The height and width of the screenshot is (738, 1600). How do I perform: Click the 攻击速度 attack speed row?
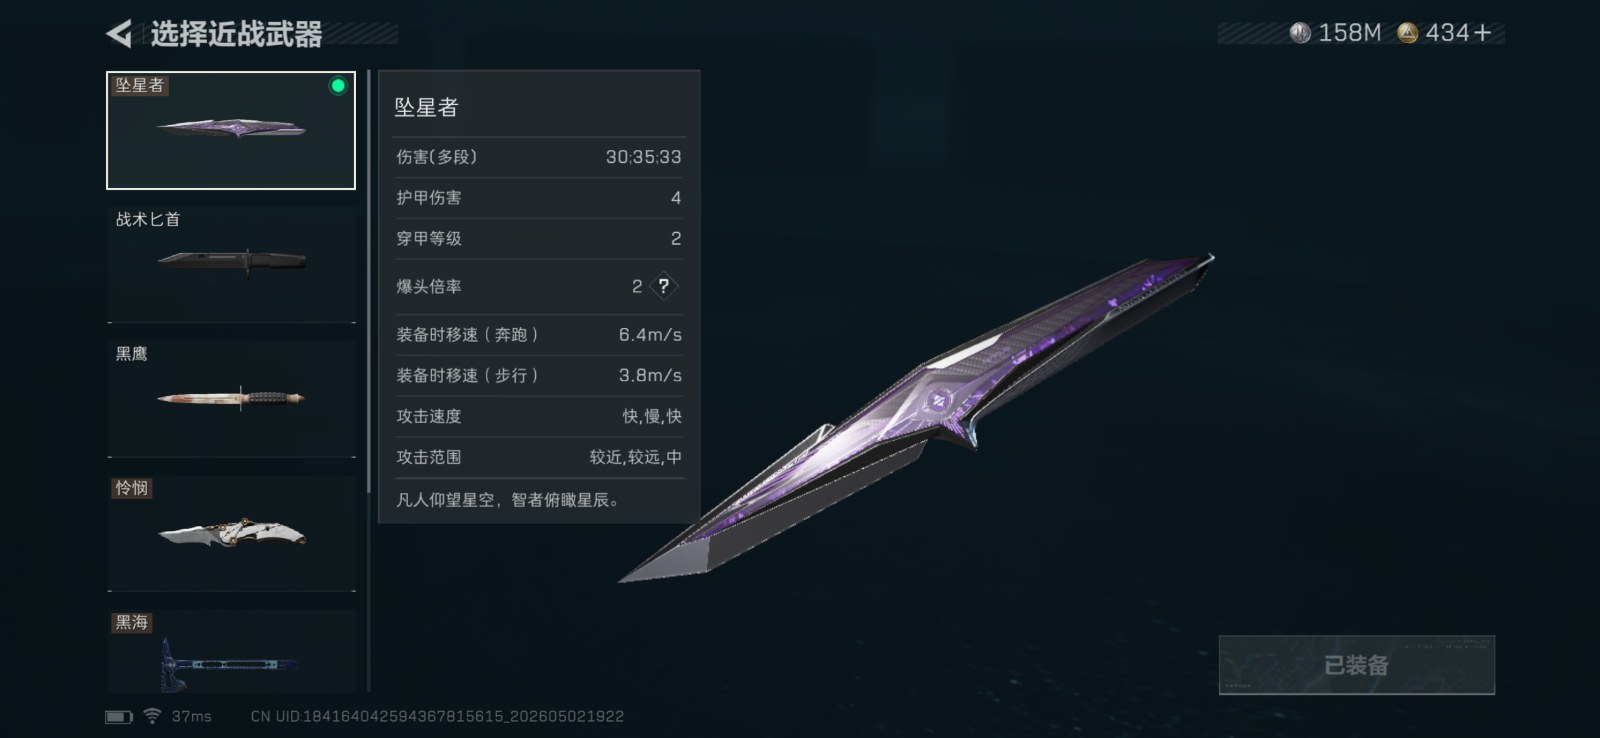tap(538, 416)
